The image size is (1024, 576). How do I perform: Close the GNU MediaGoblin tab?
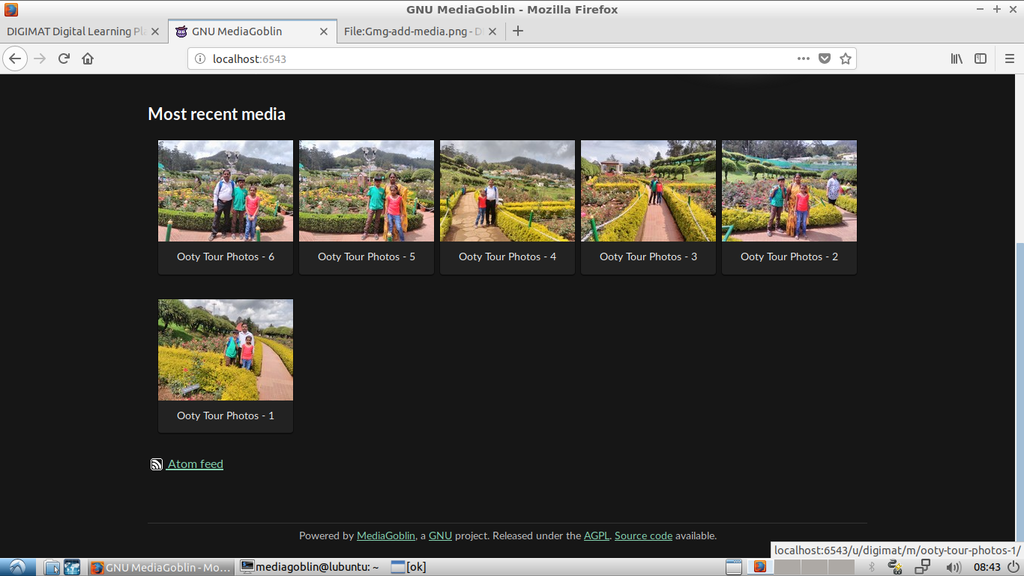pos(322,31)
